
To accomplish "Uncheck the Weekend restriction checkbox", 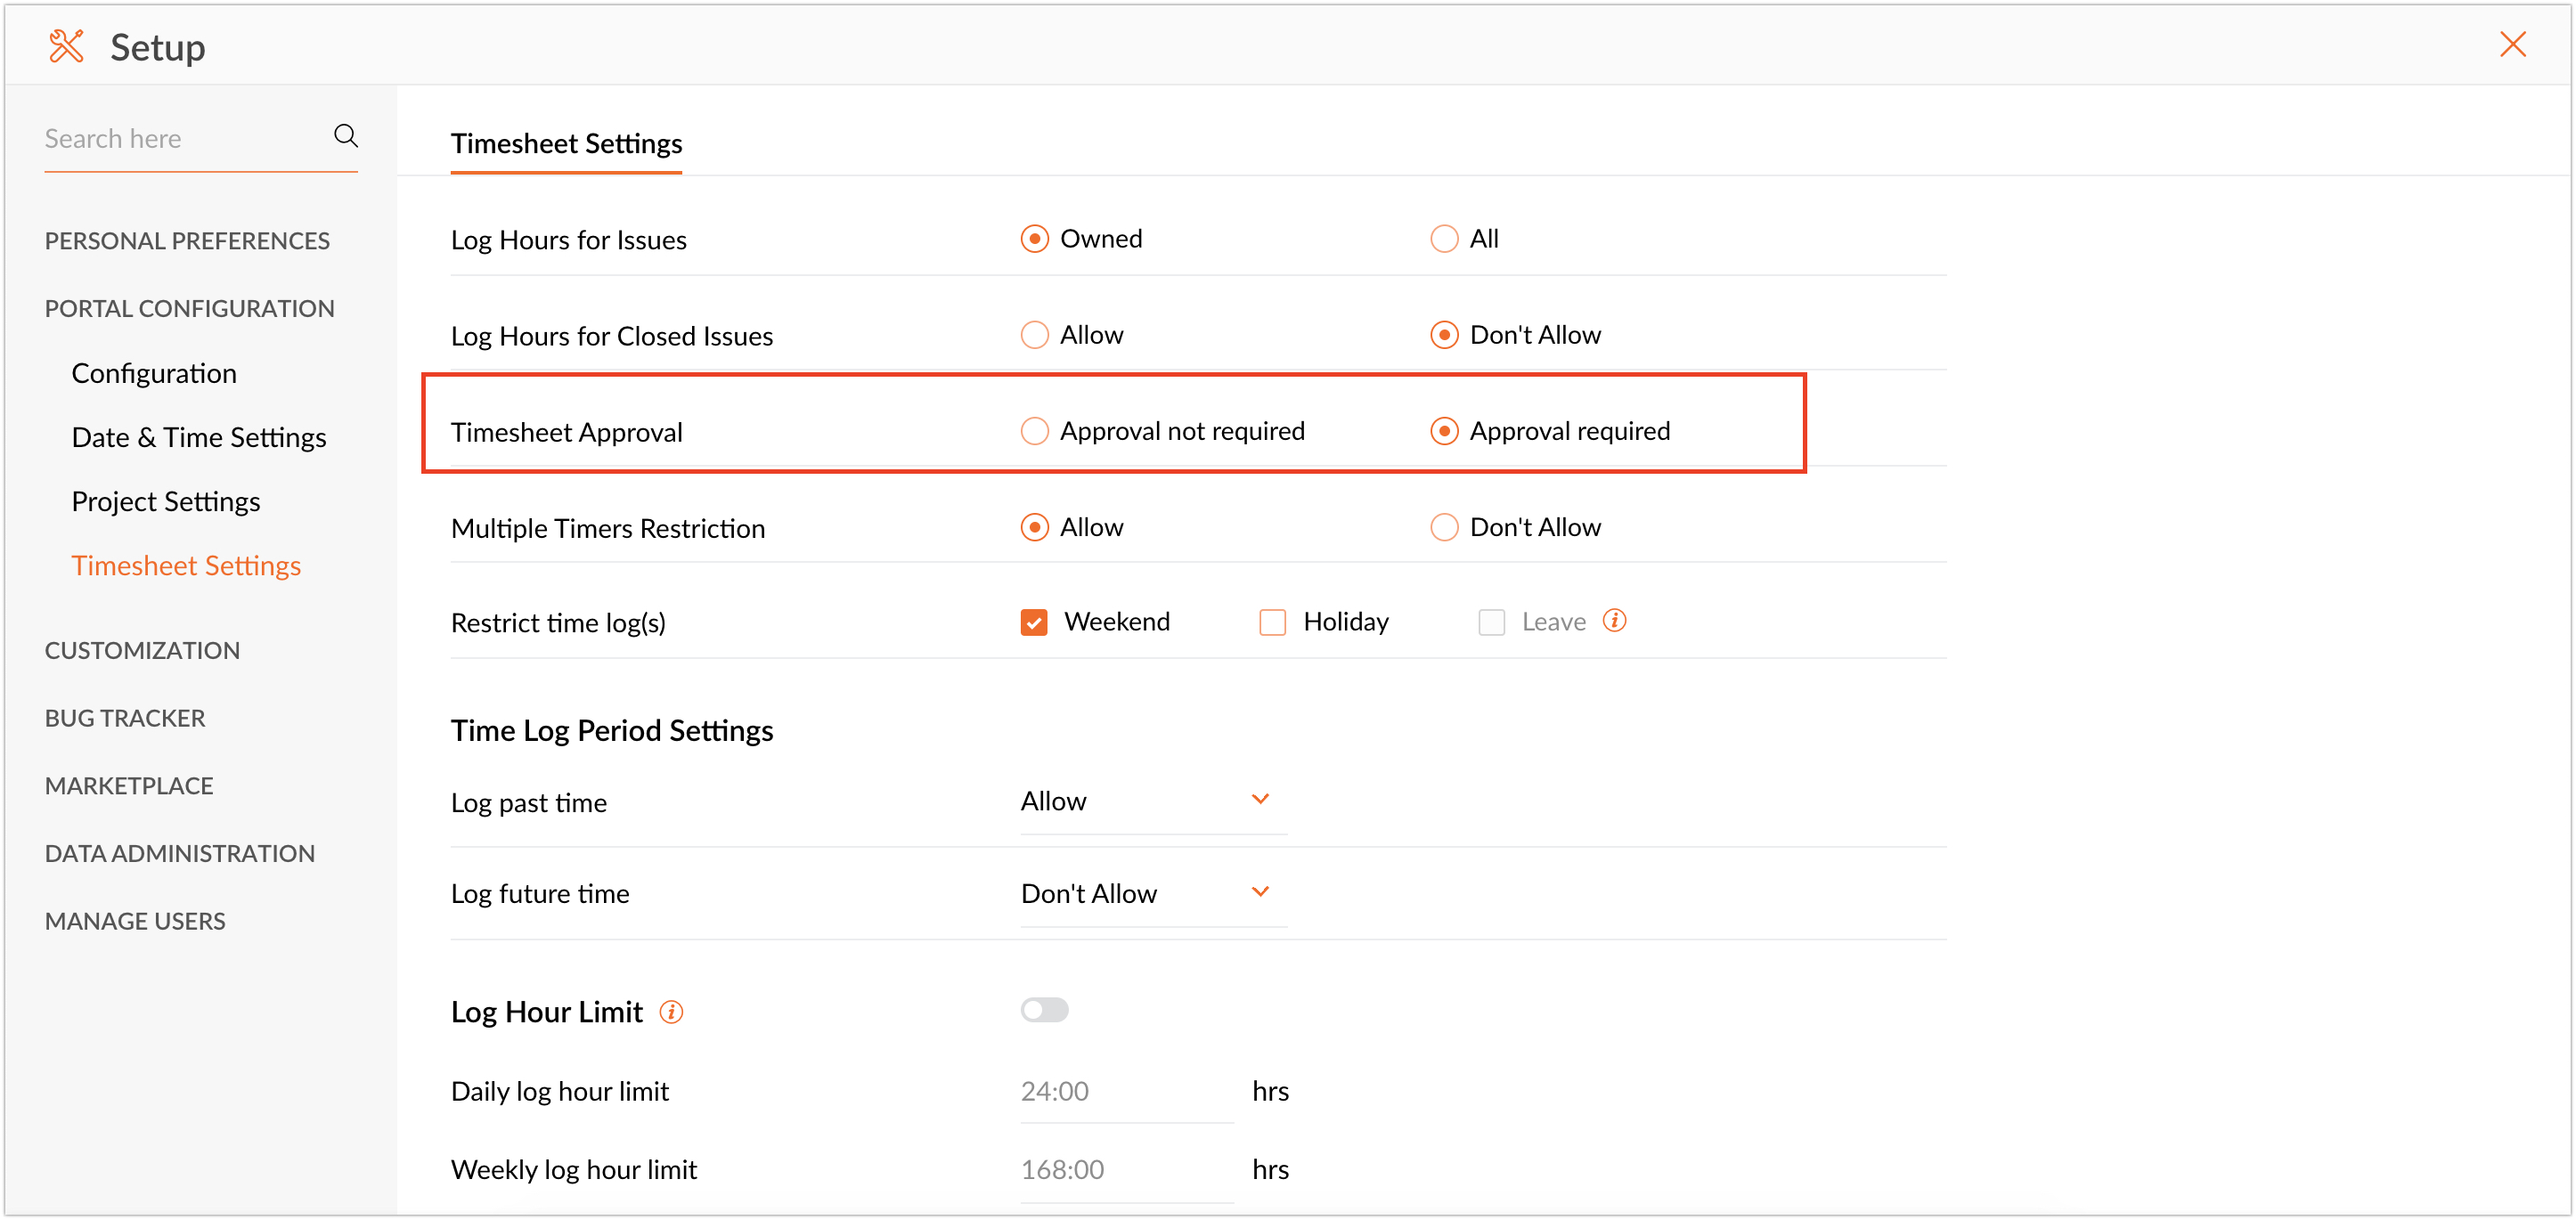I will pyautogui.click(x=1034, y=622).
